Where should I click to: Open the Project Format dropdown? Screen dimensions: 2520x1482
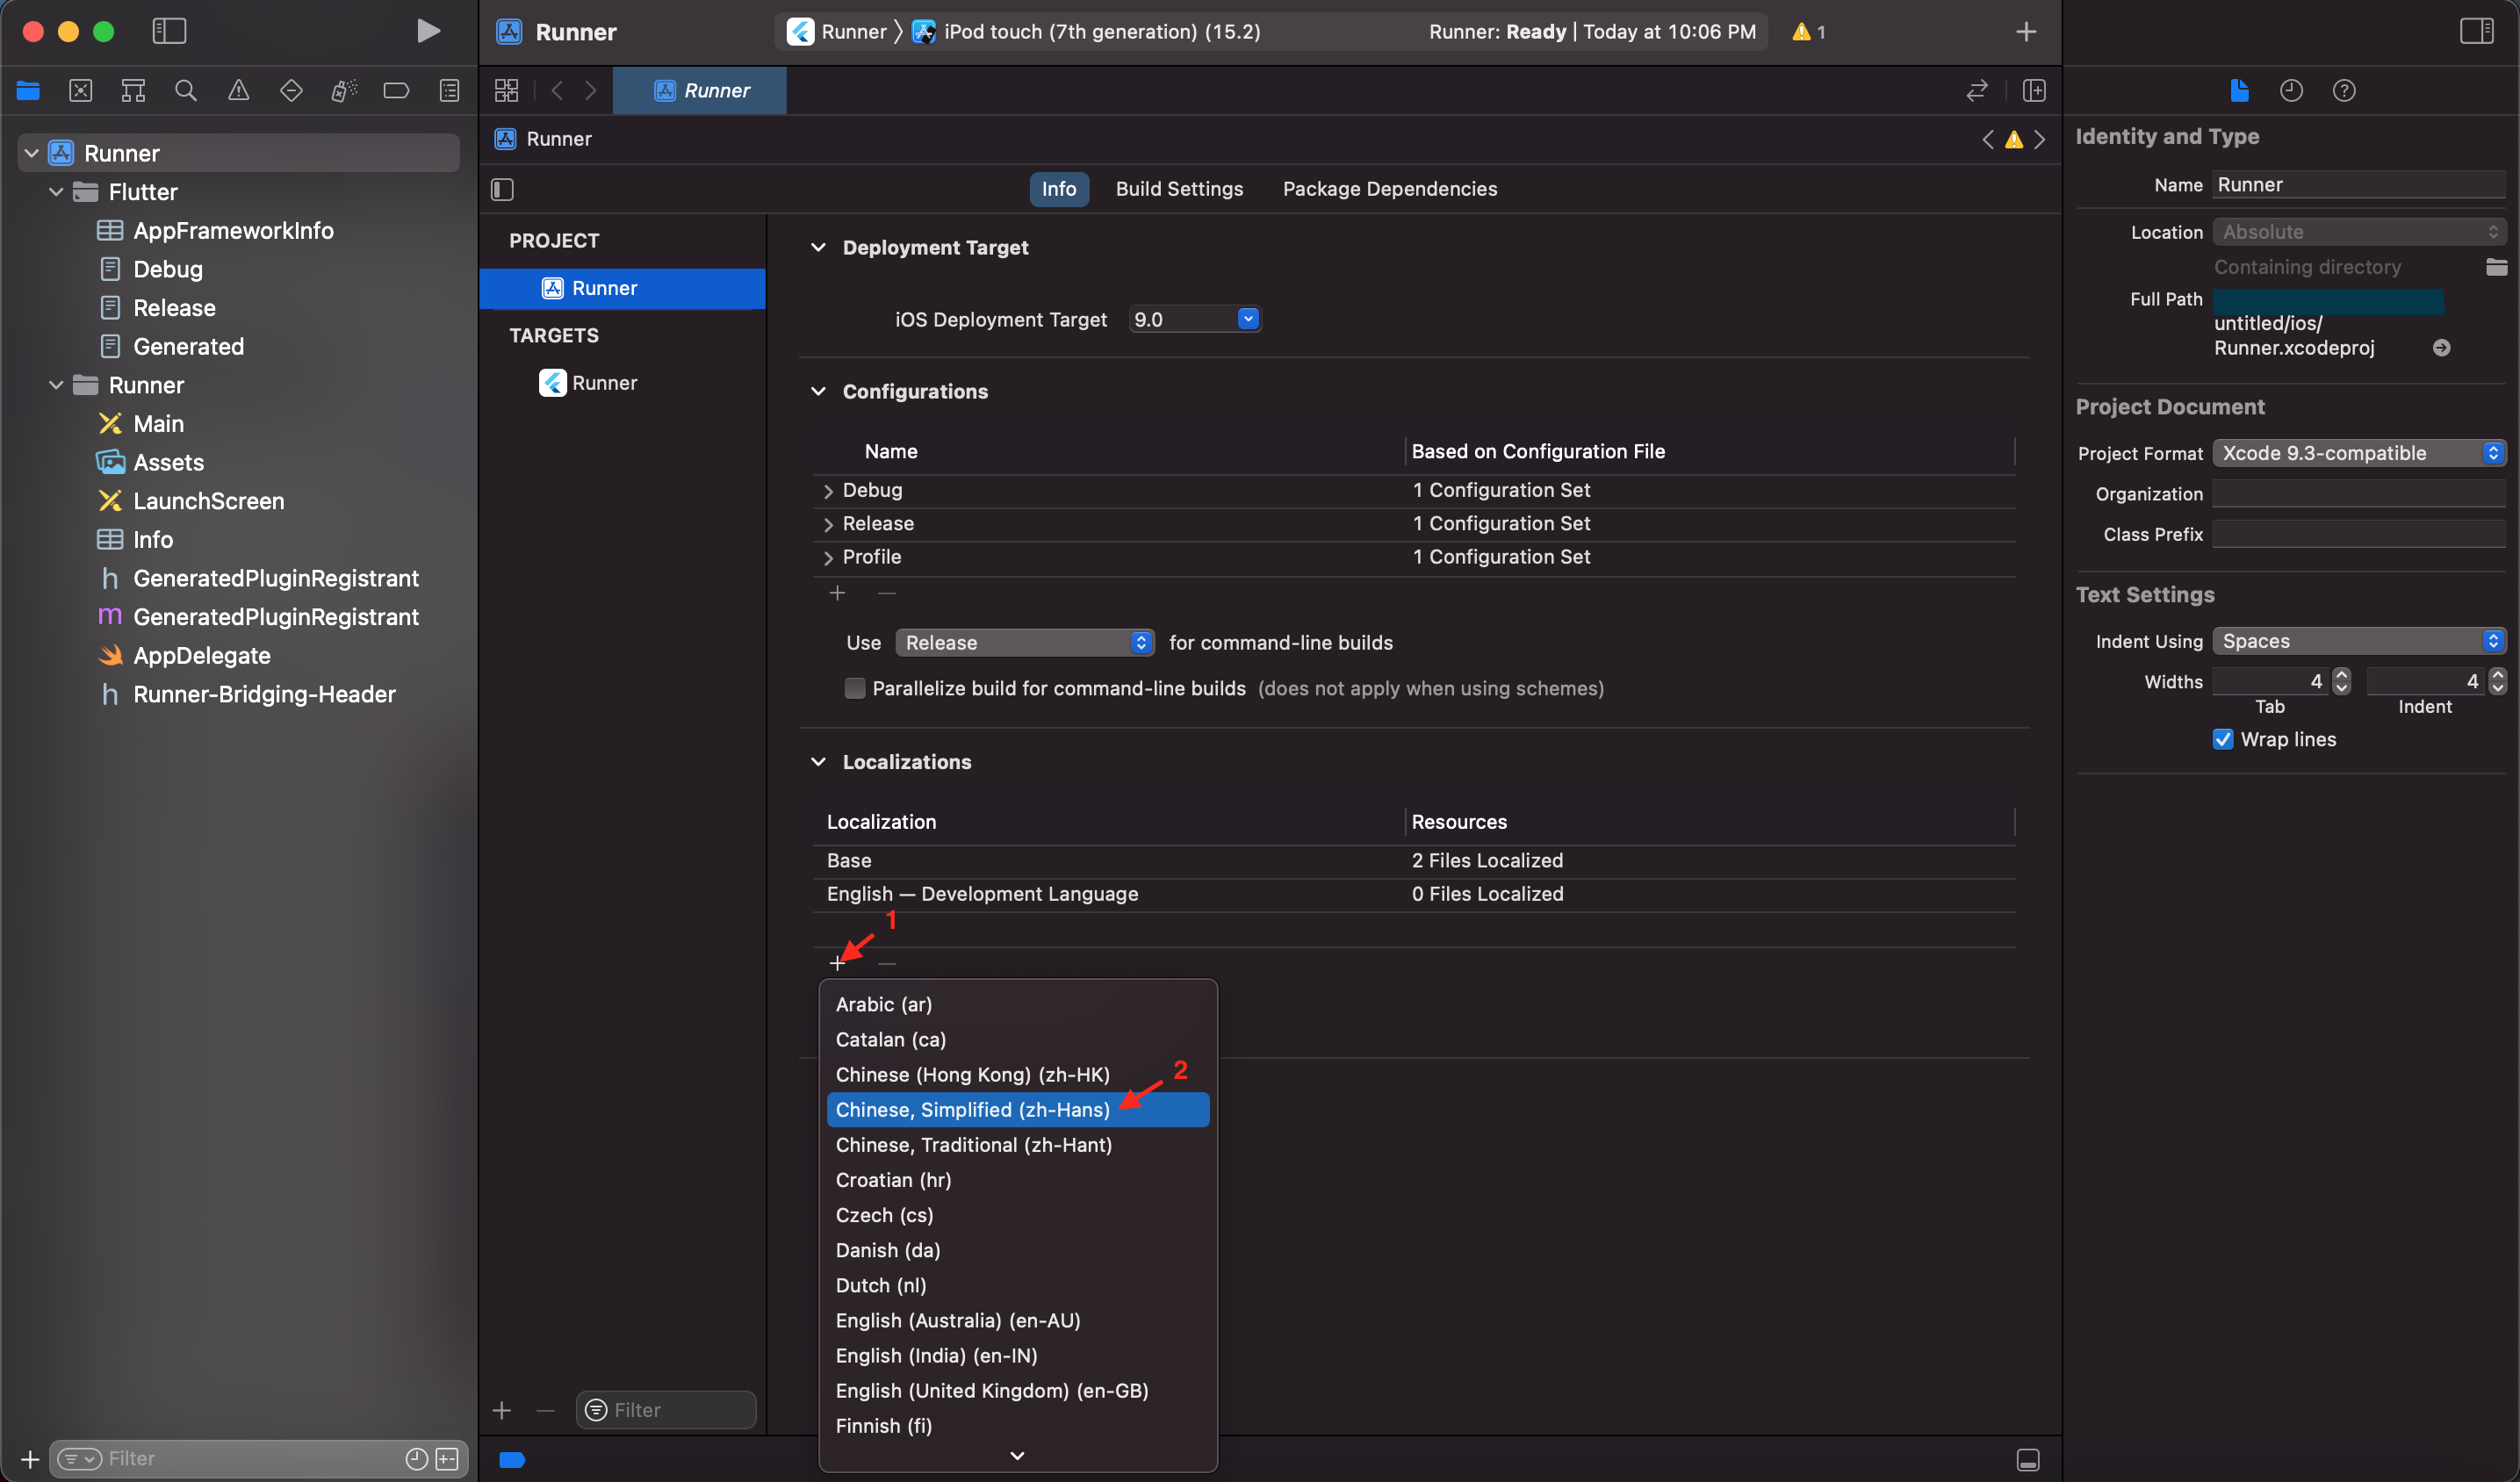pos(2359,453)
